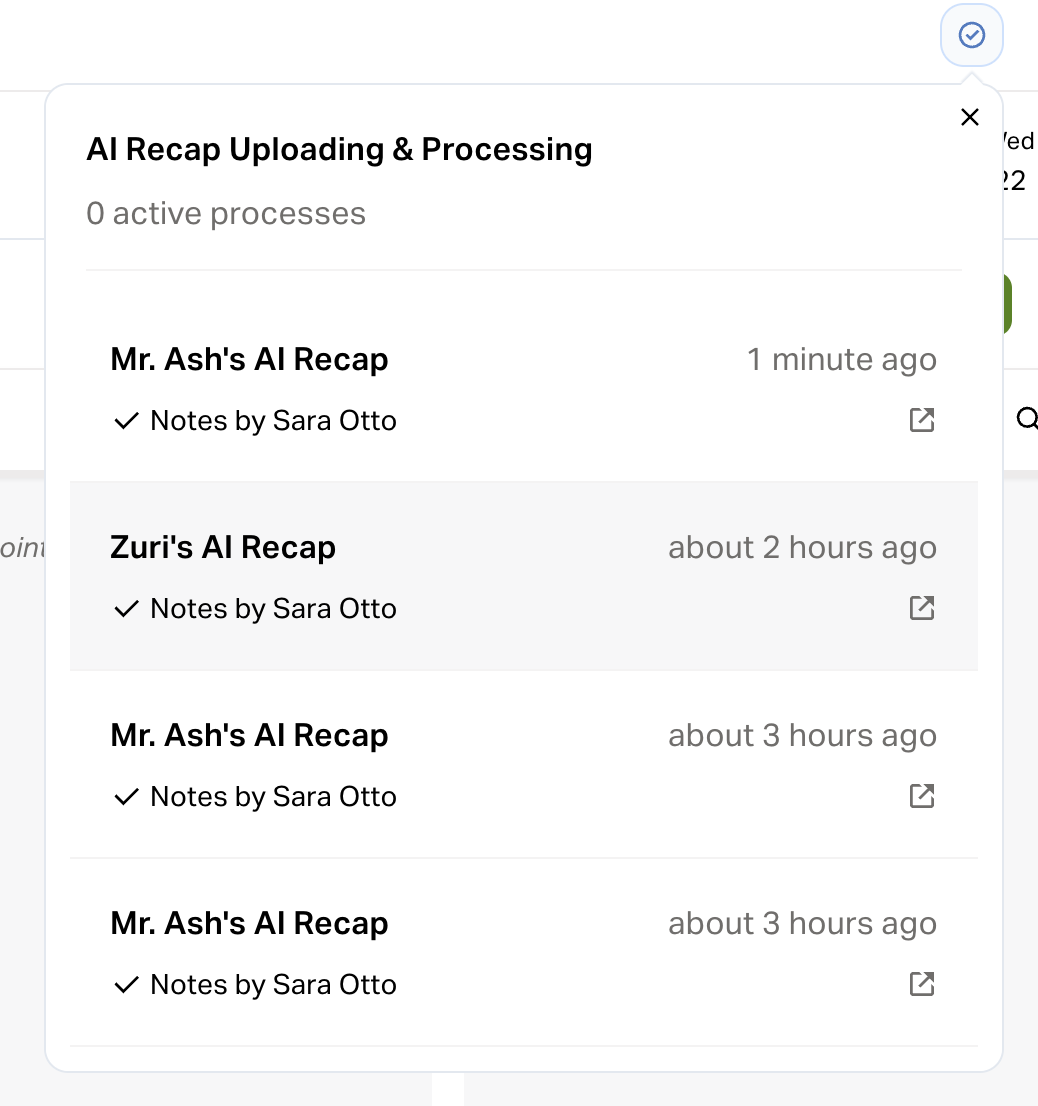Image resolution: width=1038 pixels, height=1106 pixels.
Task: Click the "about 2 hours ago" timestamp
Action: [802, 548]
